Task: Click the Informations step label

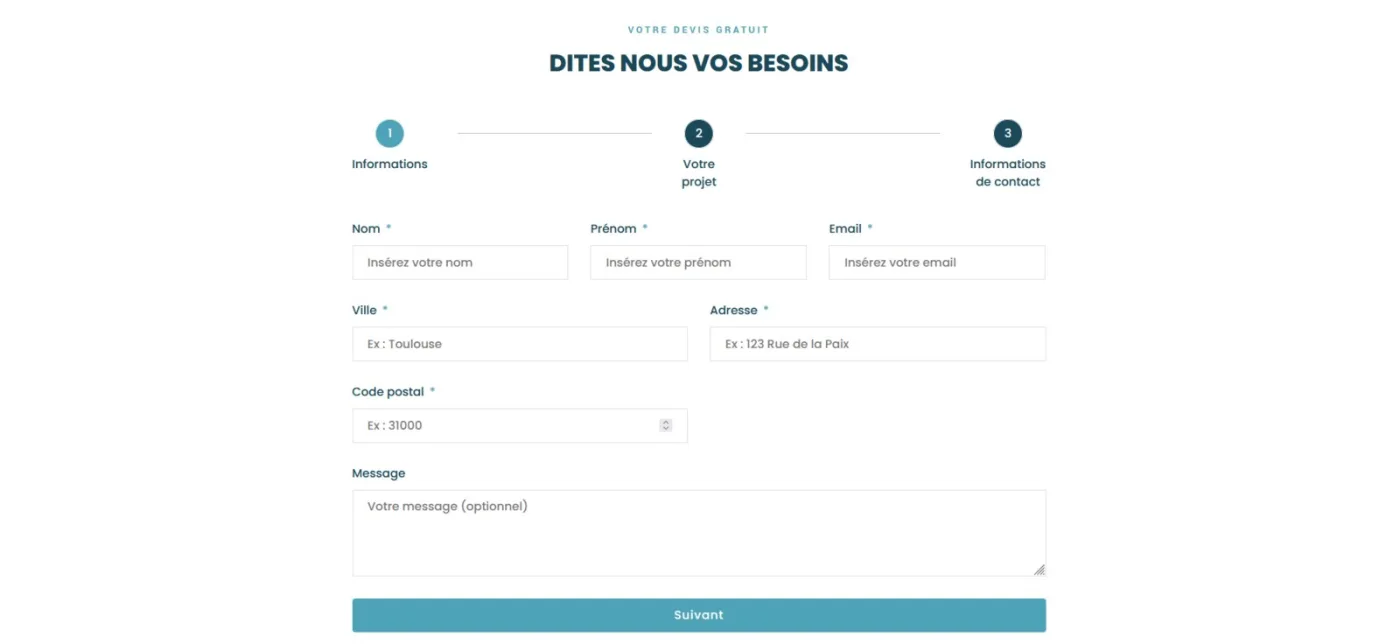Action: [389, 164]
